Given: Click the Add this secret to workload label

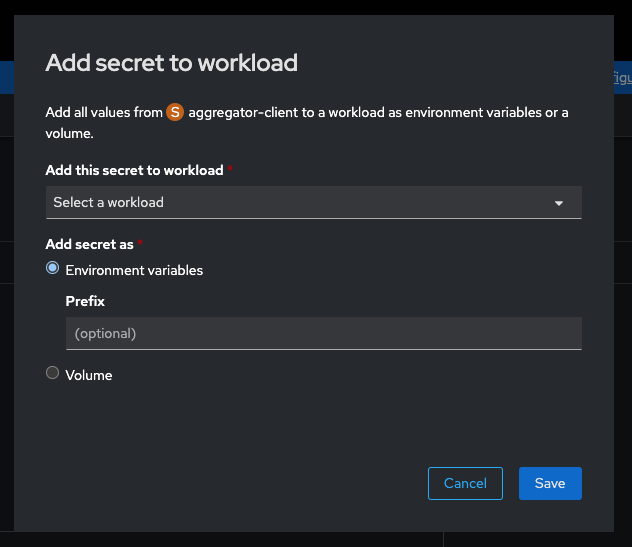Looking at the screenshot, I should 135,170.
